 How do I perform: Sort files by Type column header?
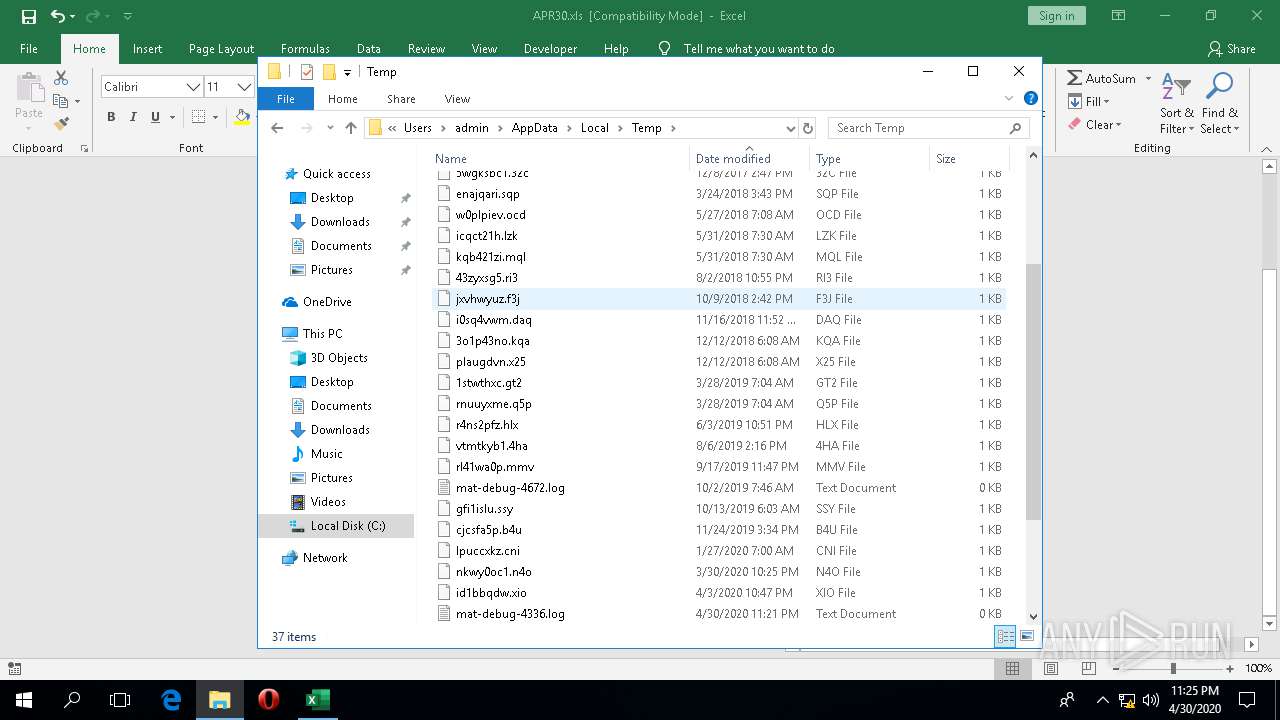coord(869,158)
